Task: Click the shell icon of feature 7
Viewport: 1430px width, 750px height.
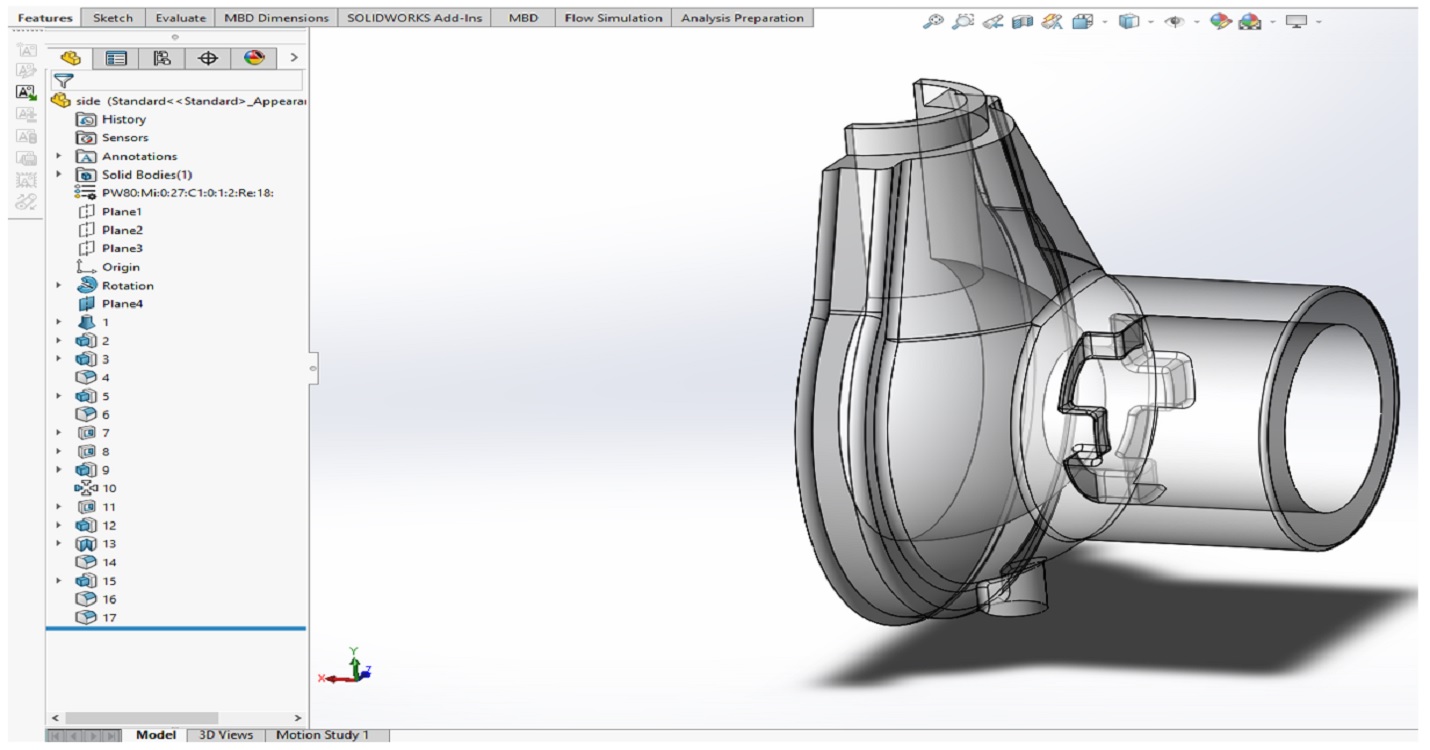Action: point(86,433)
